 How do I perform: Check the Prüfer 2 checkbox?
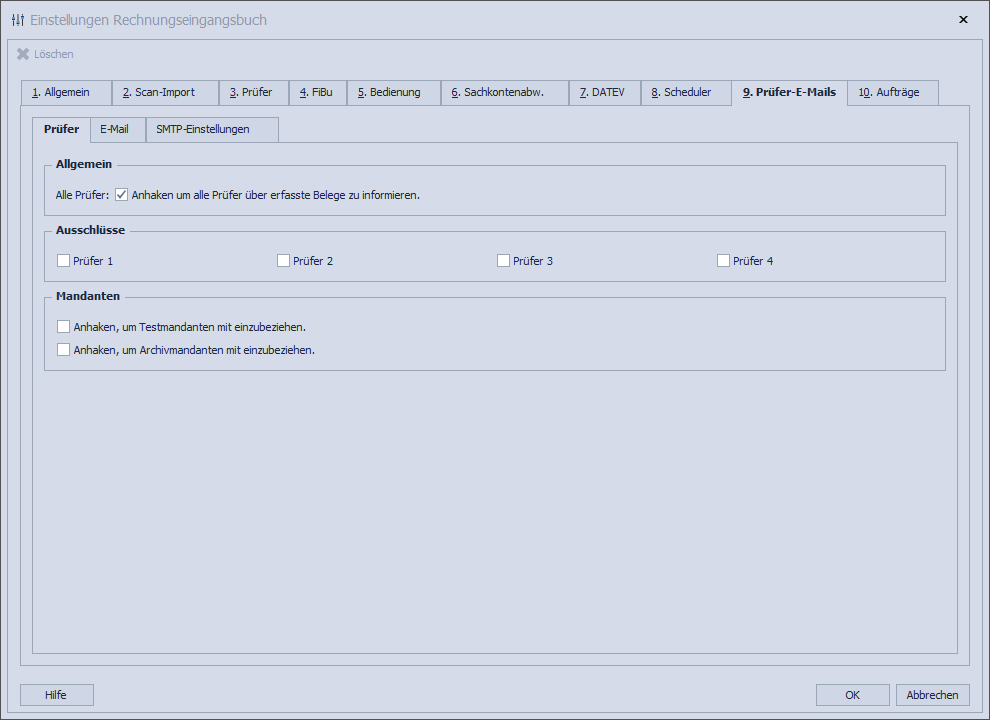coord(283,260)
